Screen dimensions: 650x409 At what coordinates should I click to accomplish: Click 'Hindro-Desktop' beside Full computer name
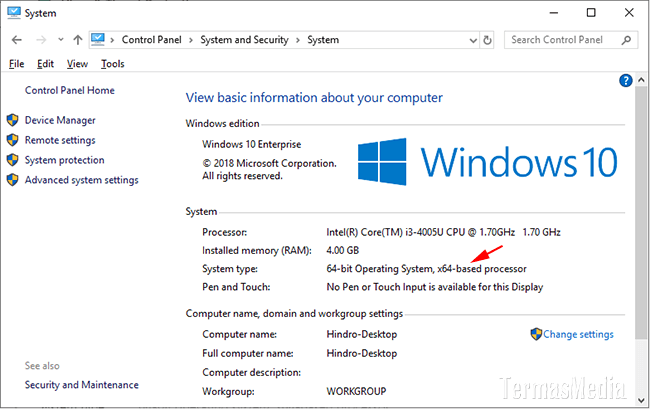coord(361,353)
